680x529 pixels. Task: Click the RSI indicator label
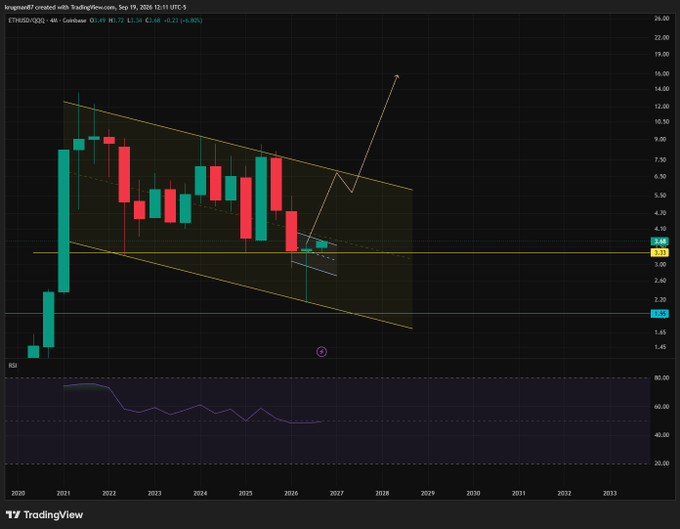click(x=13, y=366)
